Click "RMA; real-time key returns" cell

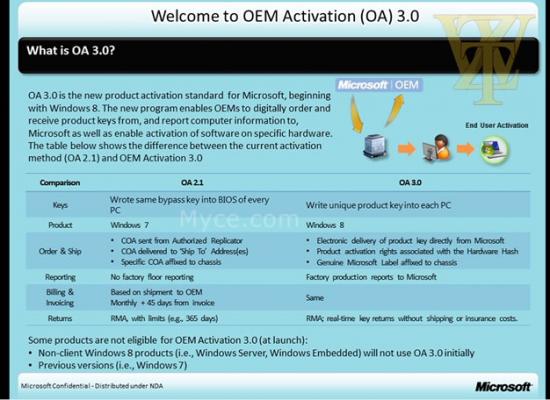click(412, 319)
